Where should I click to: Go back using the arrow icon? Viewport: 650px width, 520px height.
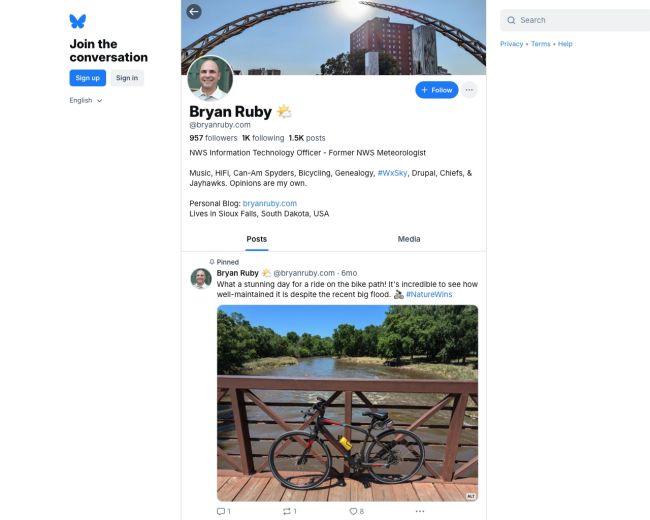pyautogui.click(x=194, y=12)
